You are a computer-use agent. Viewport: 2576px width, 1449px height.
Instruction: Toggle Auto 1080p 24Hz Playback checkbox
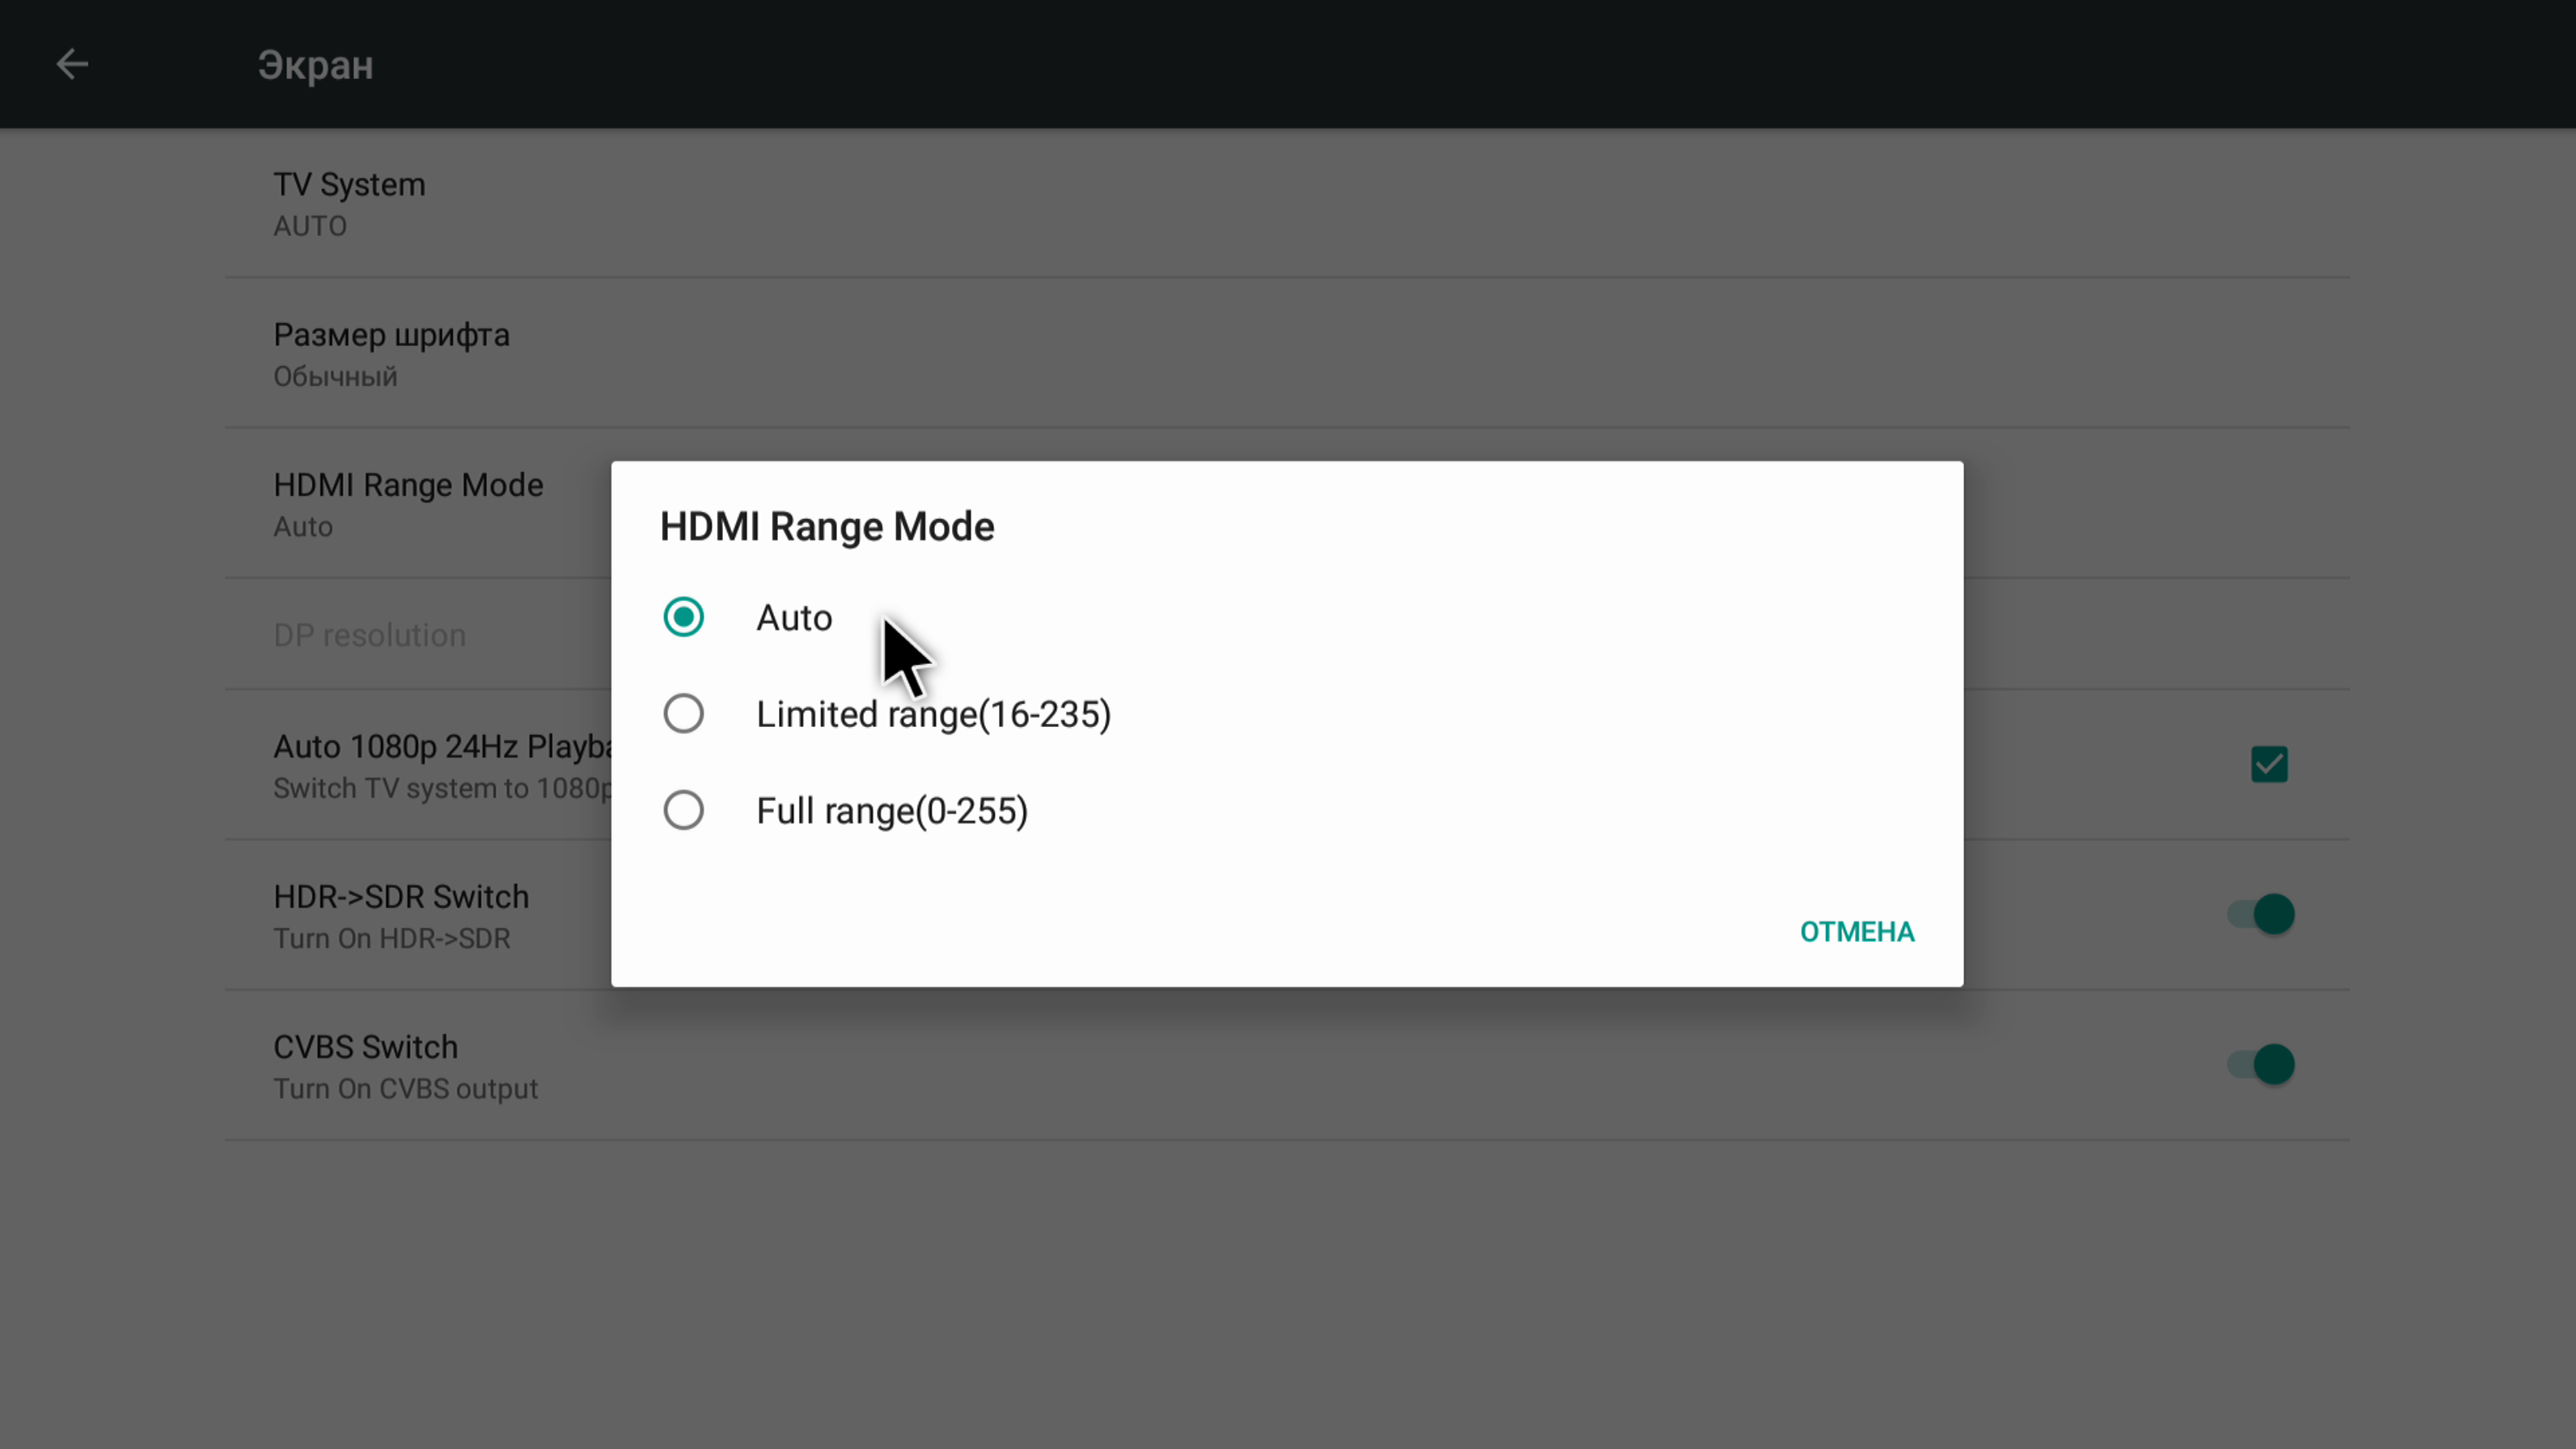(2269, 765)
